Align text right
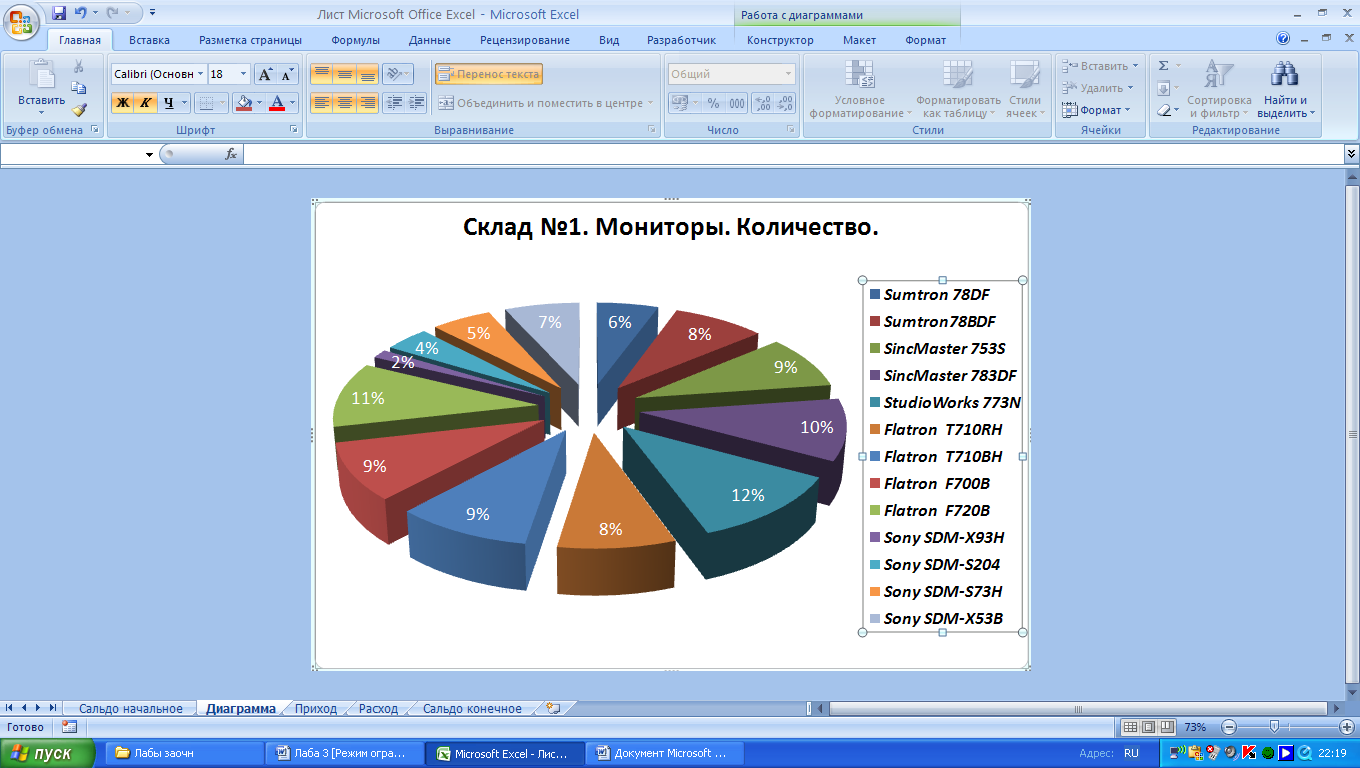 pos(367,102)
